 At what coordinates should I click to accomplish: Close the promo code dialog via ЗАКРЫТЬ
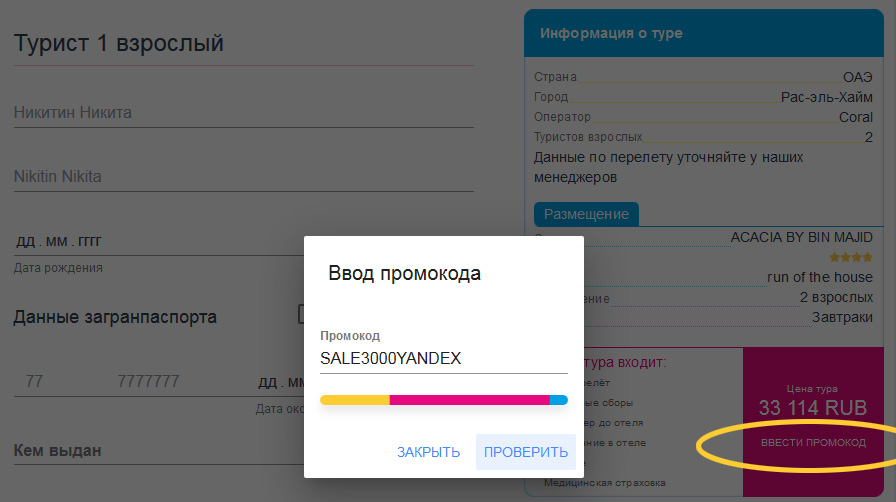pyautogui.click(x=428, y=452)
